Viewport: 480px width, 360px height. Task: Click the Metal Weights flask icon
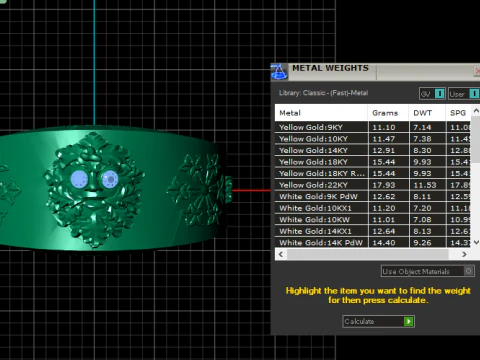279,72
